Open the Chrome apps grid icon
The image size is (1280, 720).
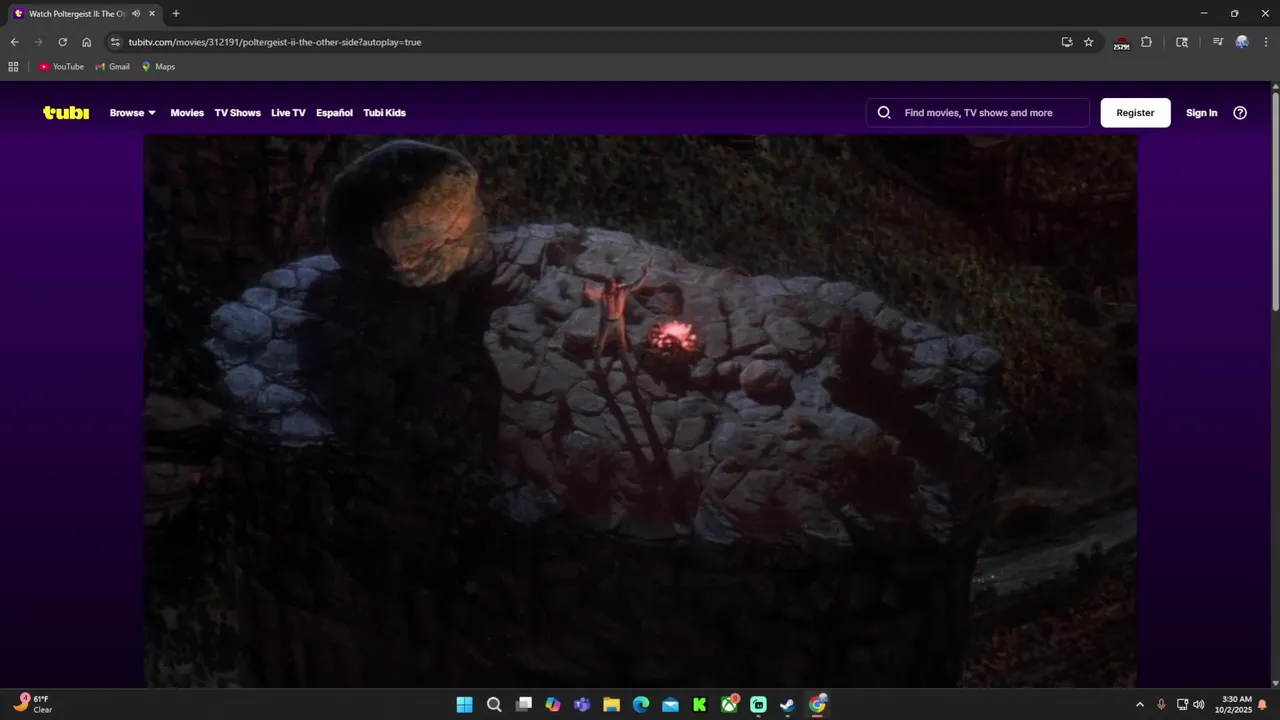coord(13,67)
